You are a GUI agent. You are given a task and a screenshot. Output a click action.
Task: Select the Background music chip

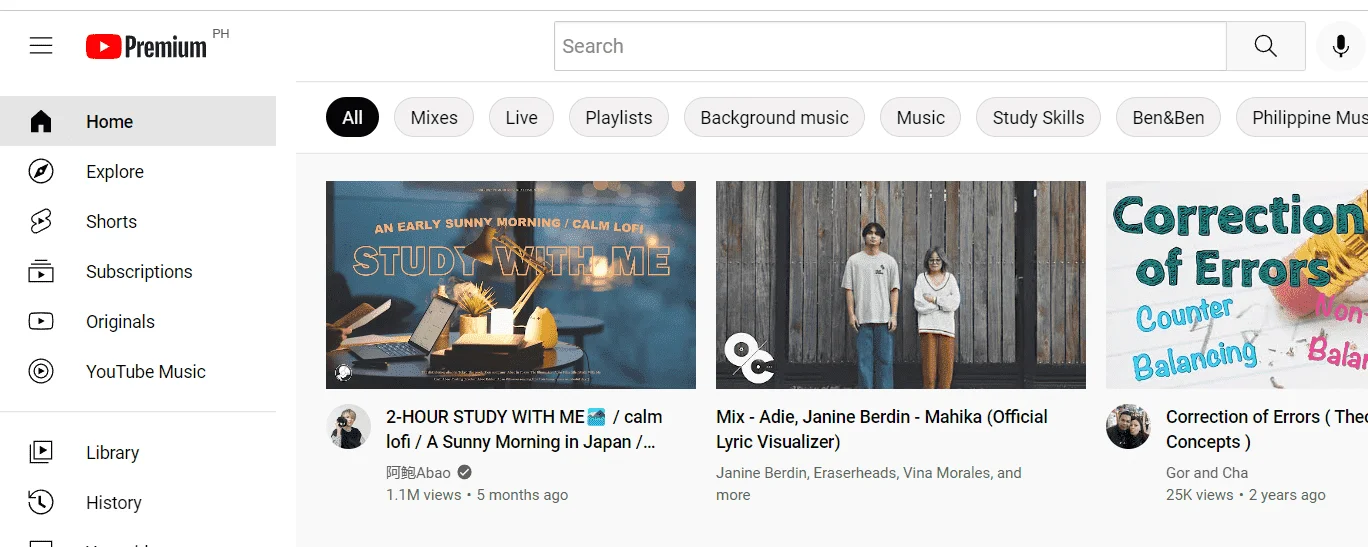click(774, 118)
